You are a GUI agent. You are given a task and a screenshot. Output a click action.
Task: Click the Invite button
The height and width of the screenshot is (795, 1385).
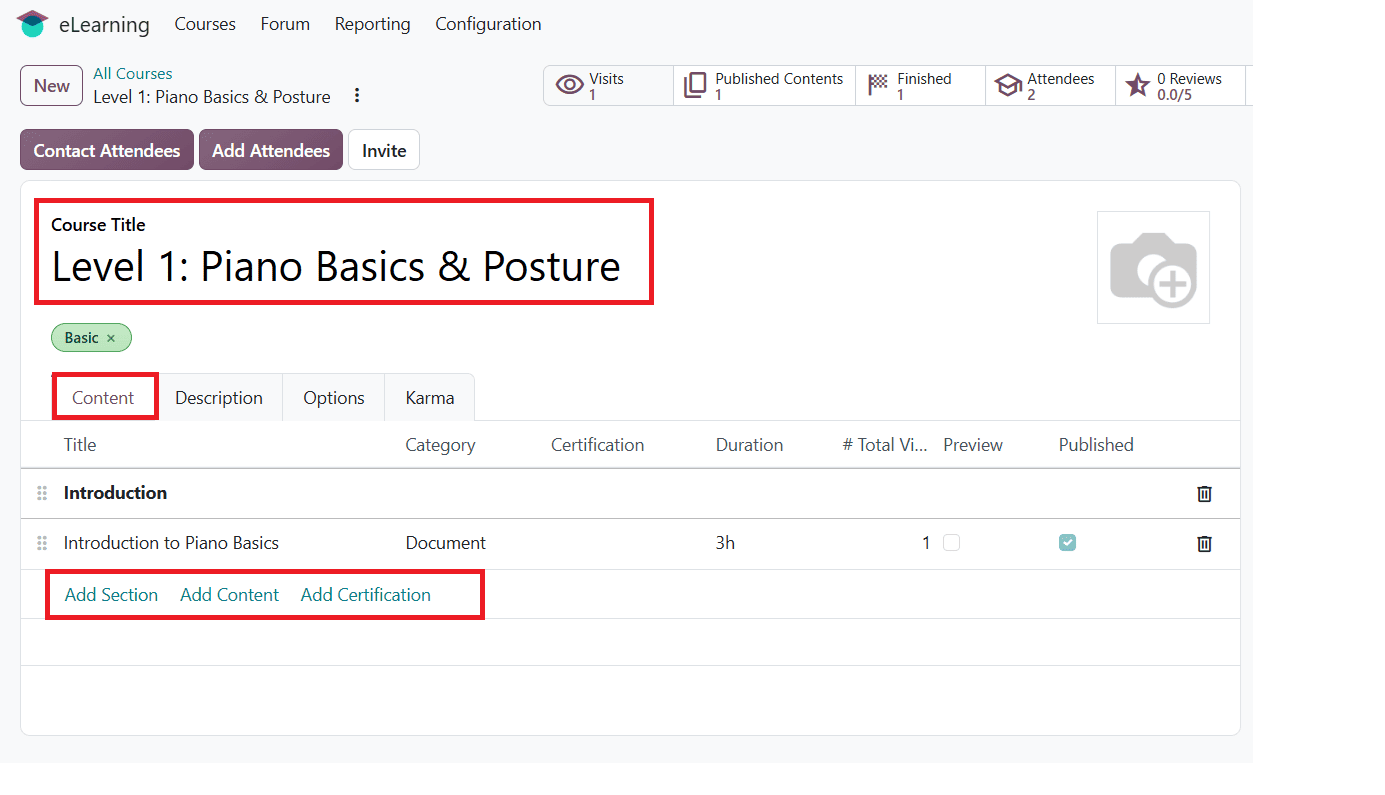click(384, 150)
